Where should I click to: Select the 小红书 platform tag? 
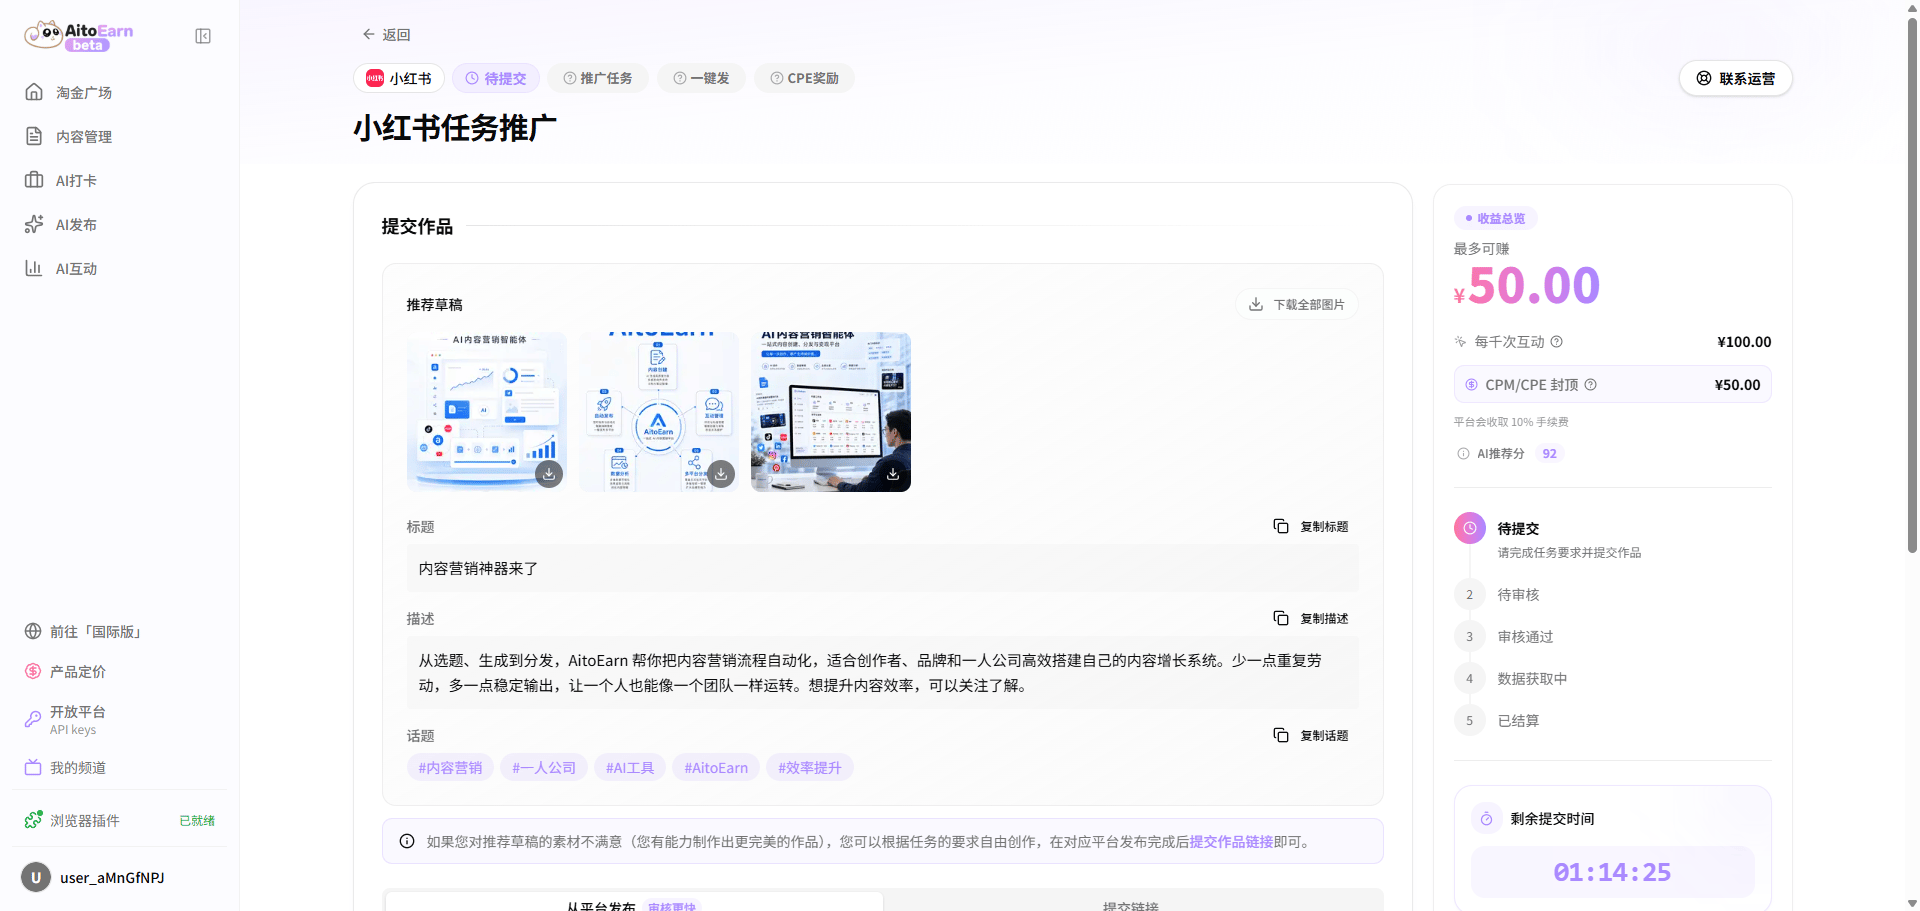click(399, 78)
